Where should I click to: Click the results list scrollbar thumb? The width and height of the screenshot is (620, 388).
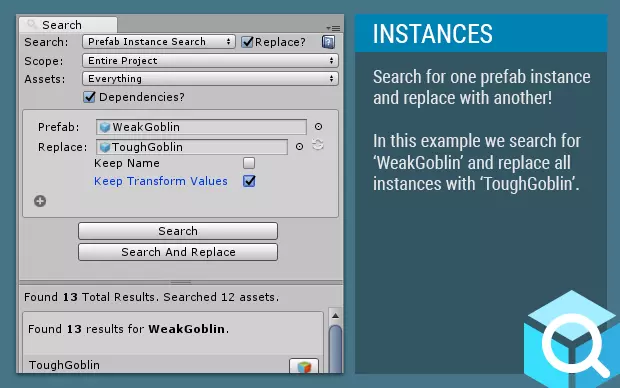click(335, 349)
